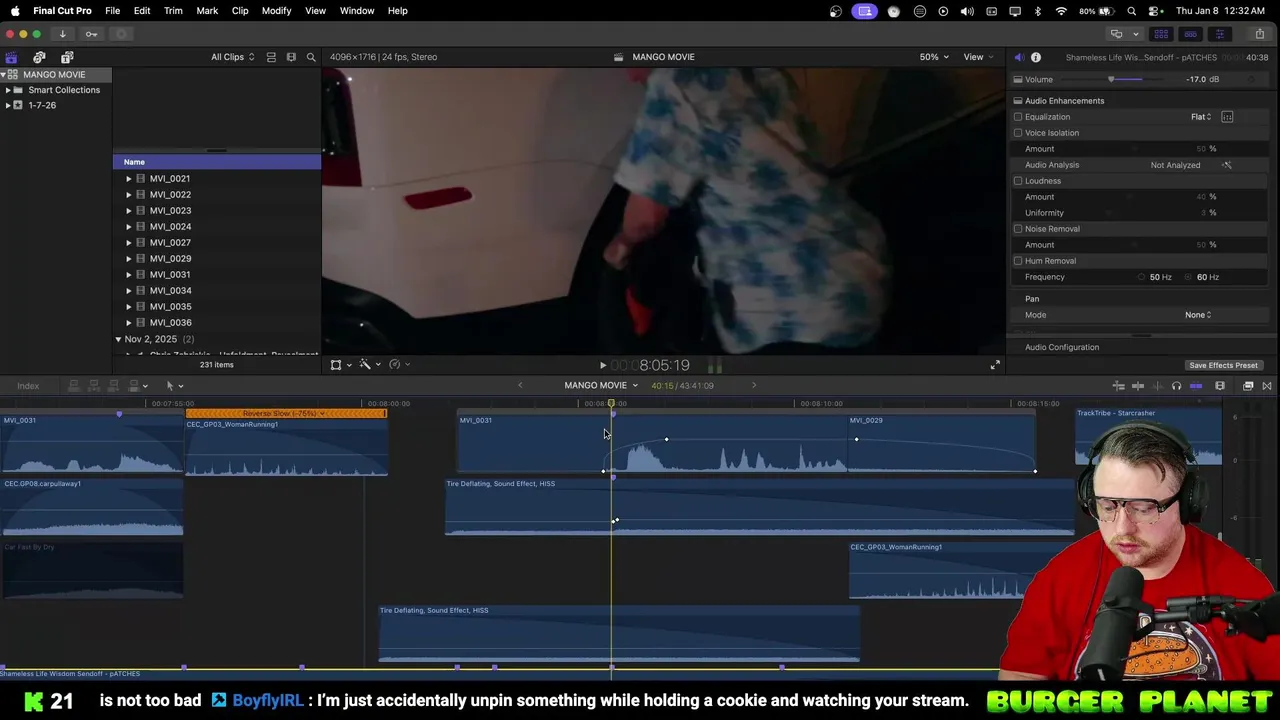1280x720 pixels.
Task: Toggle audio skimming icon in timeline
Action: point(1157,386)
